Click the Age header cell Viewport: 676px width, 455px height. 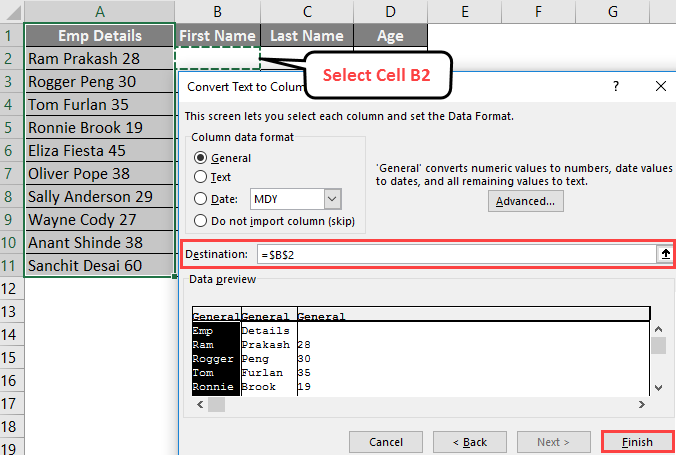[x=390, y=35]
